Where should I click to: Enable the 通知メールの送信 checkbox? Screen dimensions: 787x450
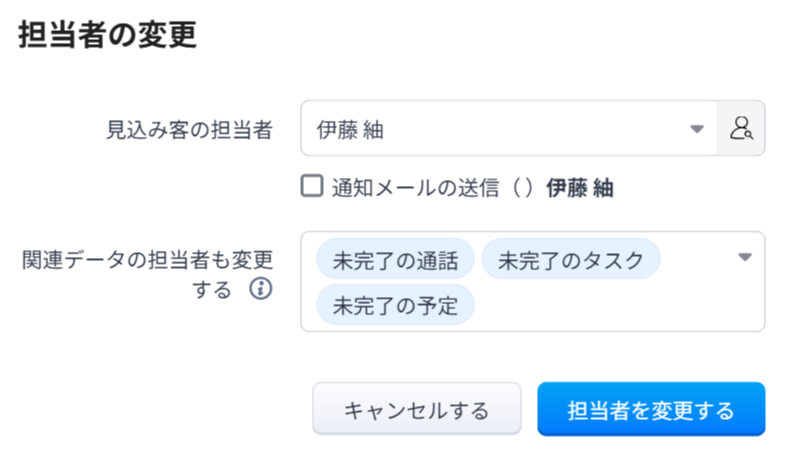coord(313,187)
